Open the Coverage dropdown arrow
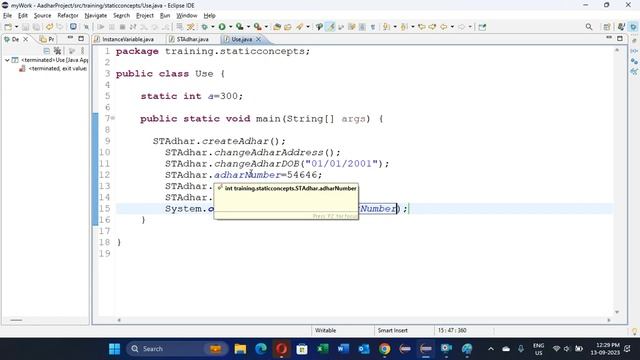This screenshot has width=640, height=360. click(248, 27)
